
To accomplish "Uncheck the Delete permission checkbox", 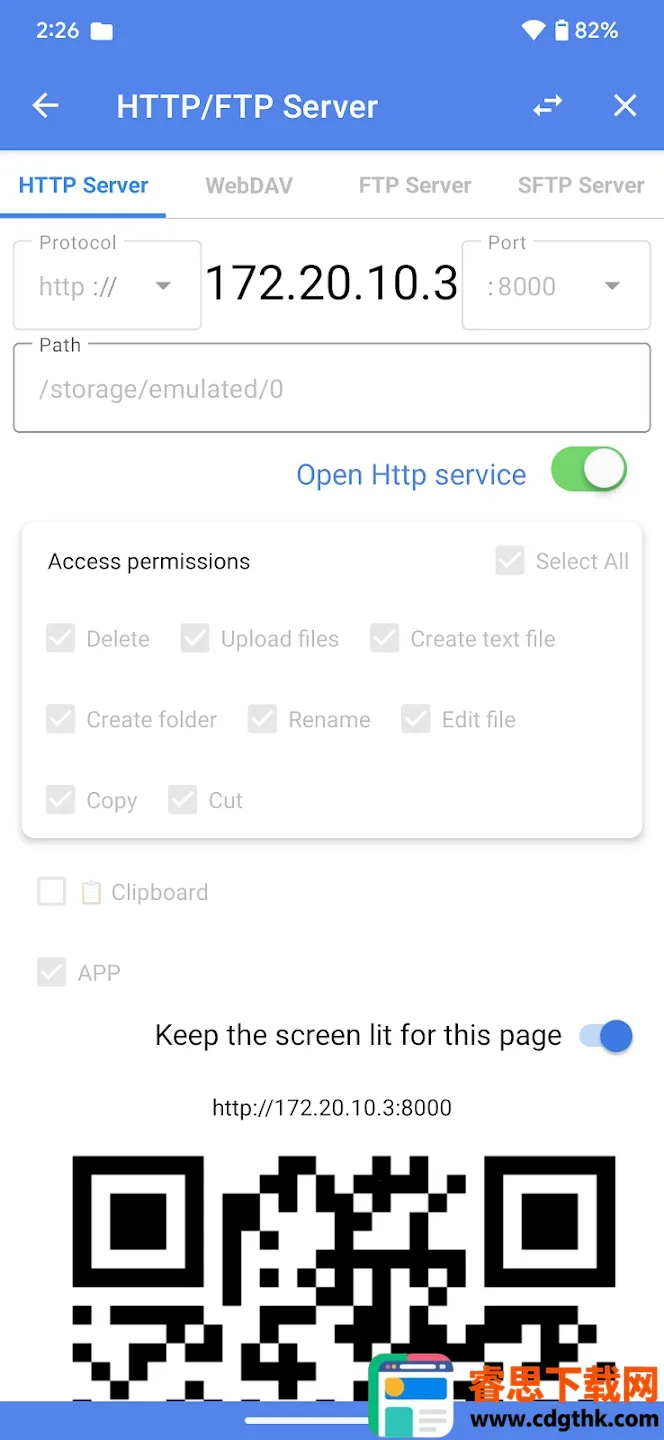I will [61, 639].
